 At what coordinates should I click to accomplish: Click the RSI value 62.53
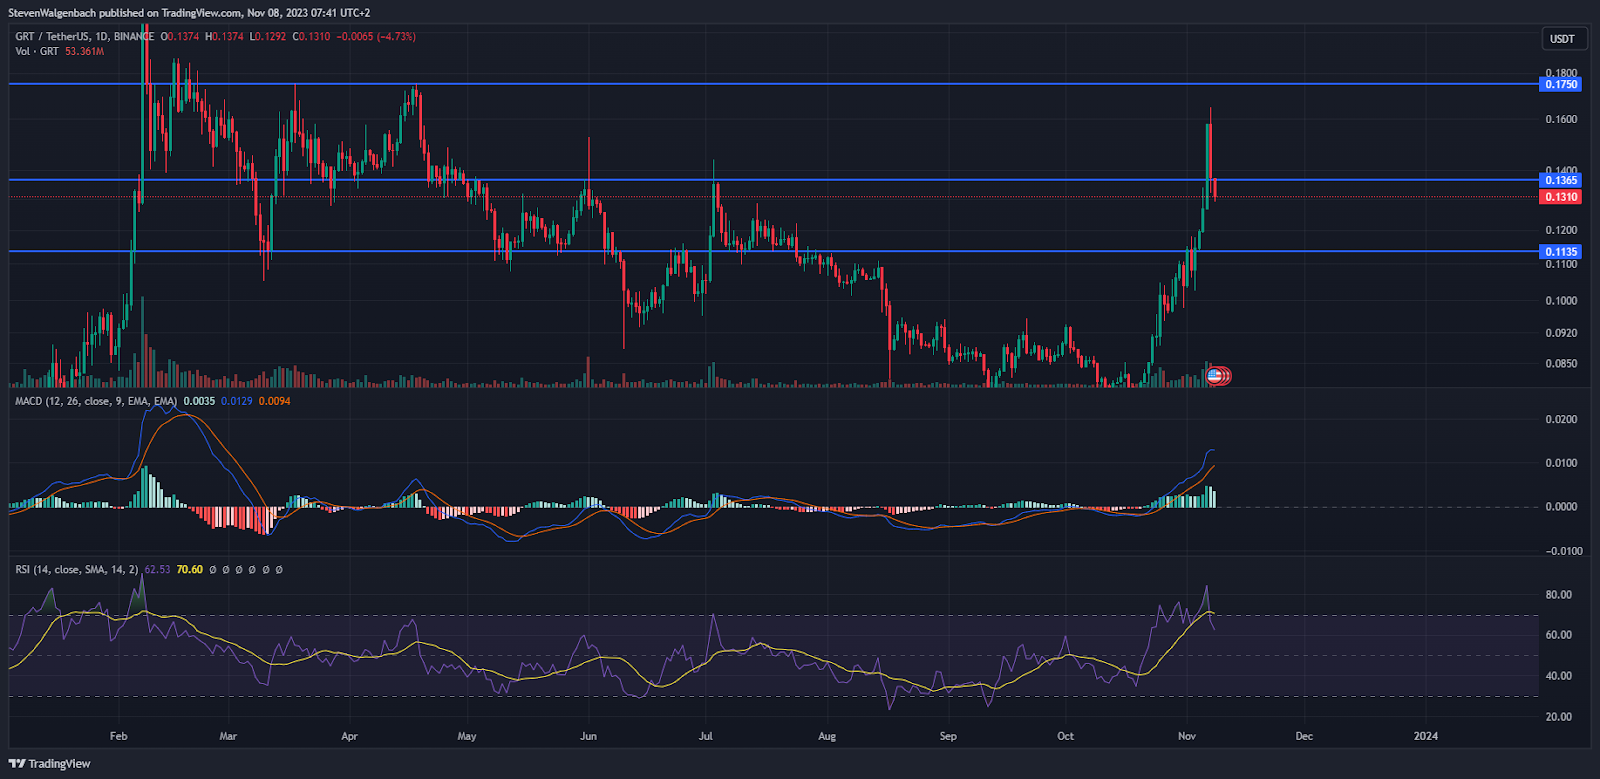pos(157,570)
